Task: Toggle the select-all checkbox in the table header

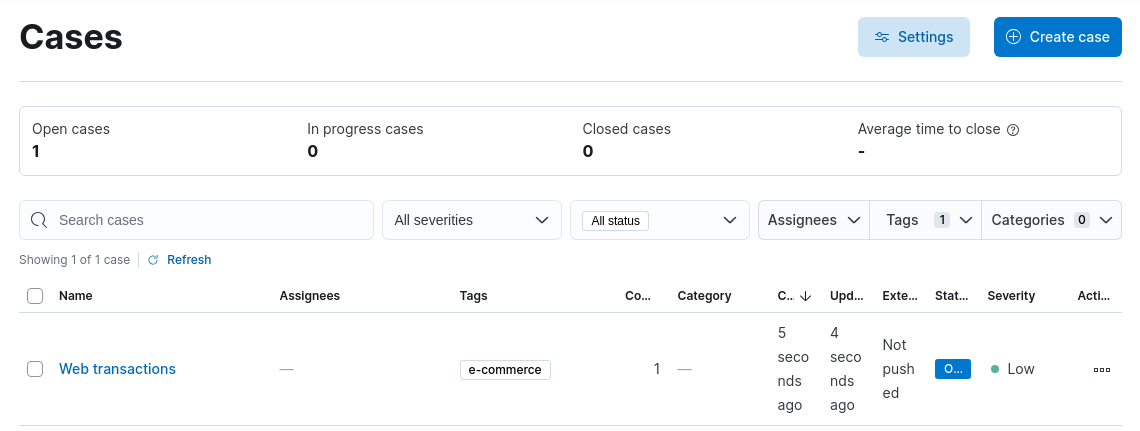Action: pos(35,296)
